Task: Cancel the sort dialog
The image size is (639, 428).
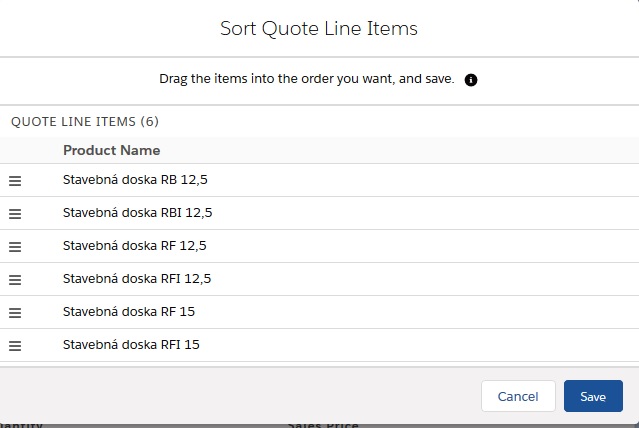Action: click(518, 396)
